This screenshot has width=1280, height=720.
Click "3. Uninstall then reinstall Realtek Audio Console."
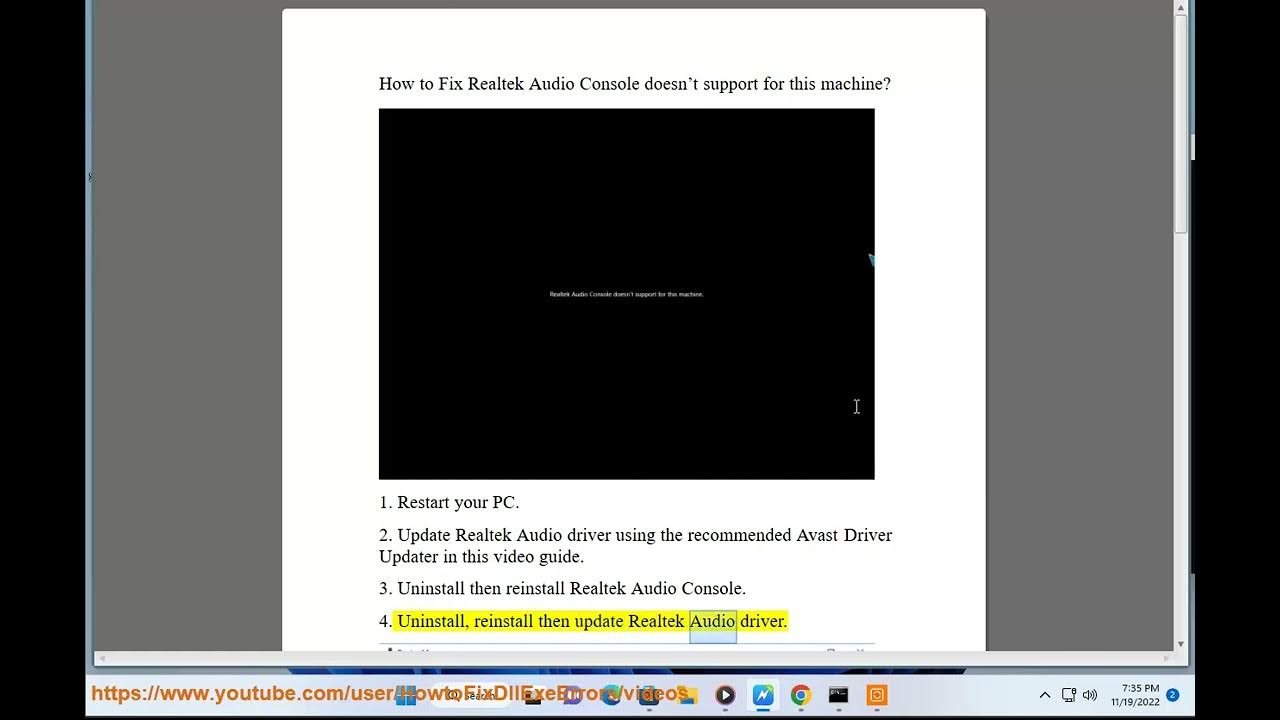[x=562, y=588]
